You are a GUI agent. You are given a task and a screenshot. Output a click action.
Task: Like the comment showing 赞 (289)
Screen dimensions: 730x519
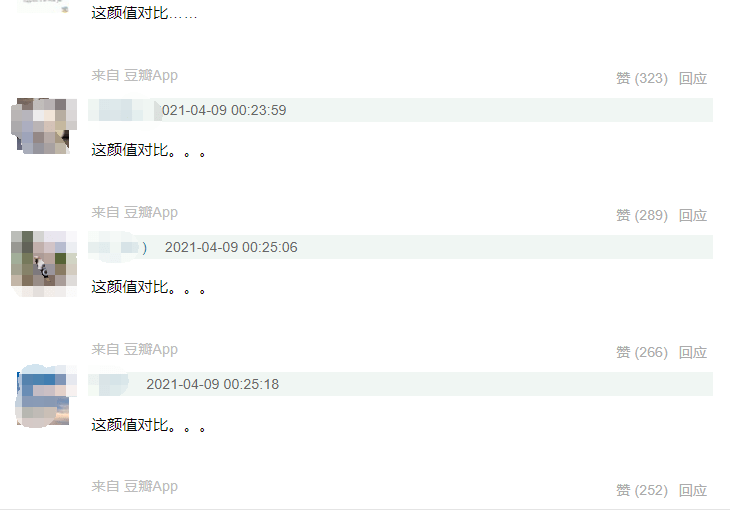point(642,215)
